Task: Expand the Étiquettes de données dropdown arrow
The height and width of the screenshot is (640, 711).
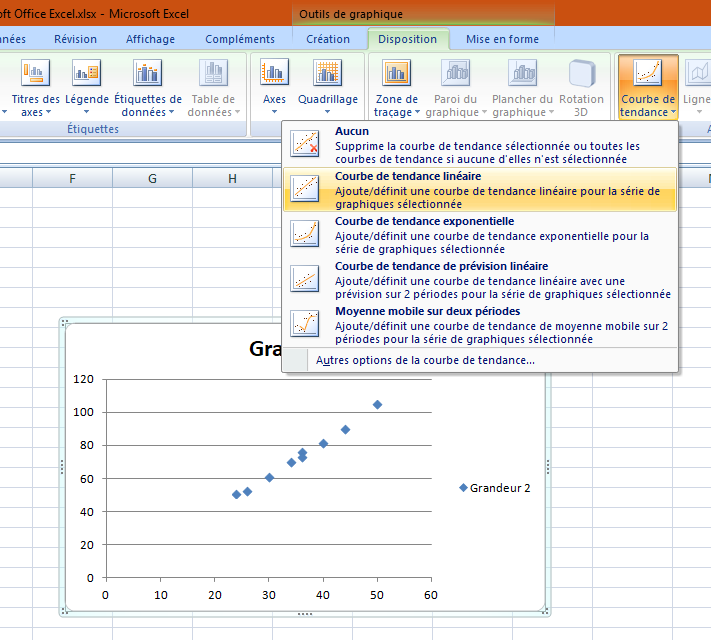Action: (171, 112)
